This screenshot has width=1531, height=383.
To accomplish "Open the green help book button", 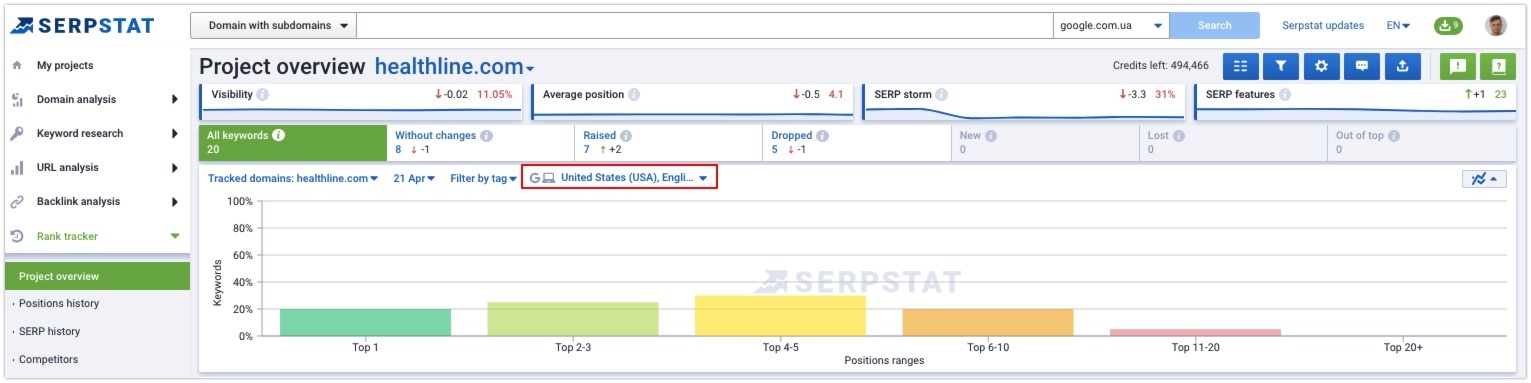I will (1498, 66).
